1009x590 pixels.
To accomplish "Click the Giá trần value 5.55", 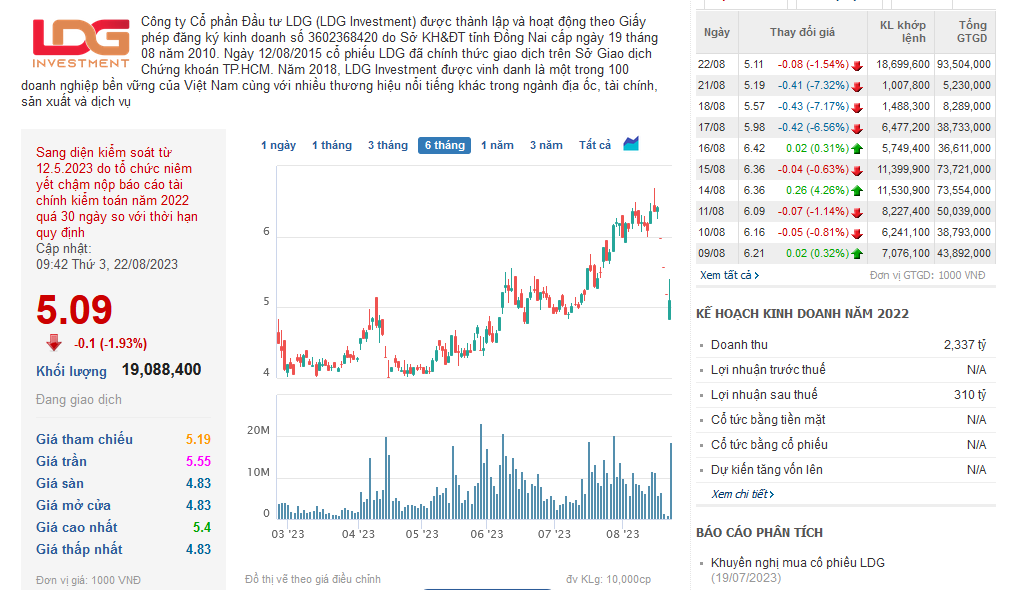I will coord(198,461).
